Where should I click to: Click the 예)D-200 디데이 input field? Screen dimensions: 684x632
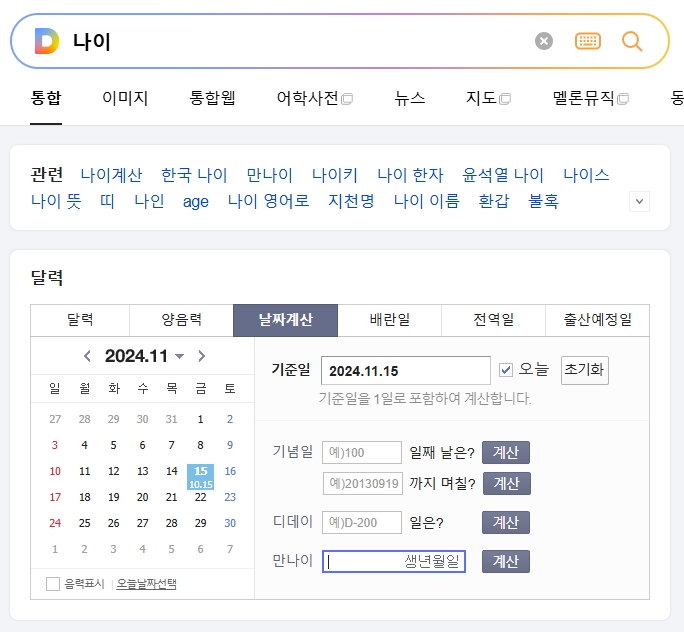tap(362, 523)
